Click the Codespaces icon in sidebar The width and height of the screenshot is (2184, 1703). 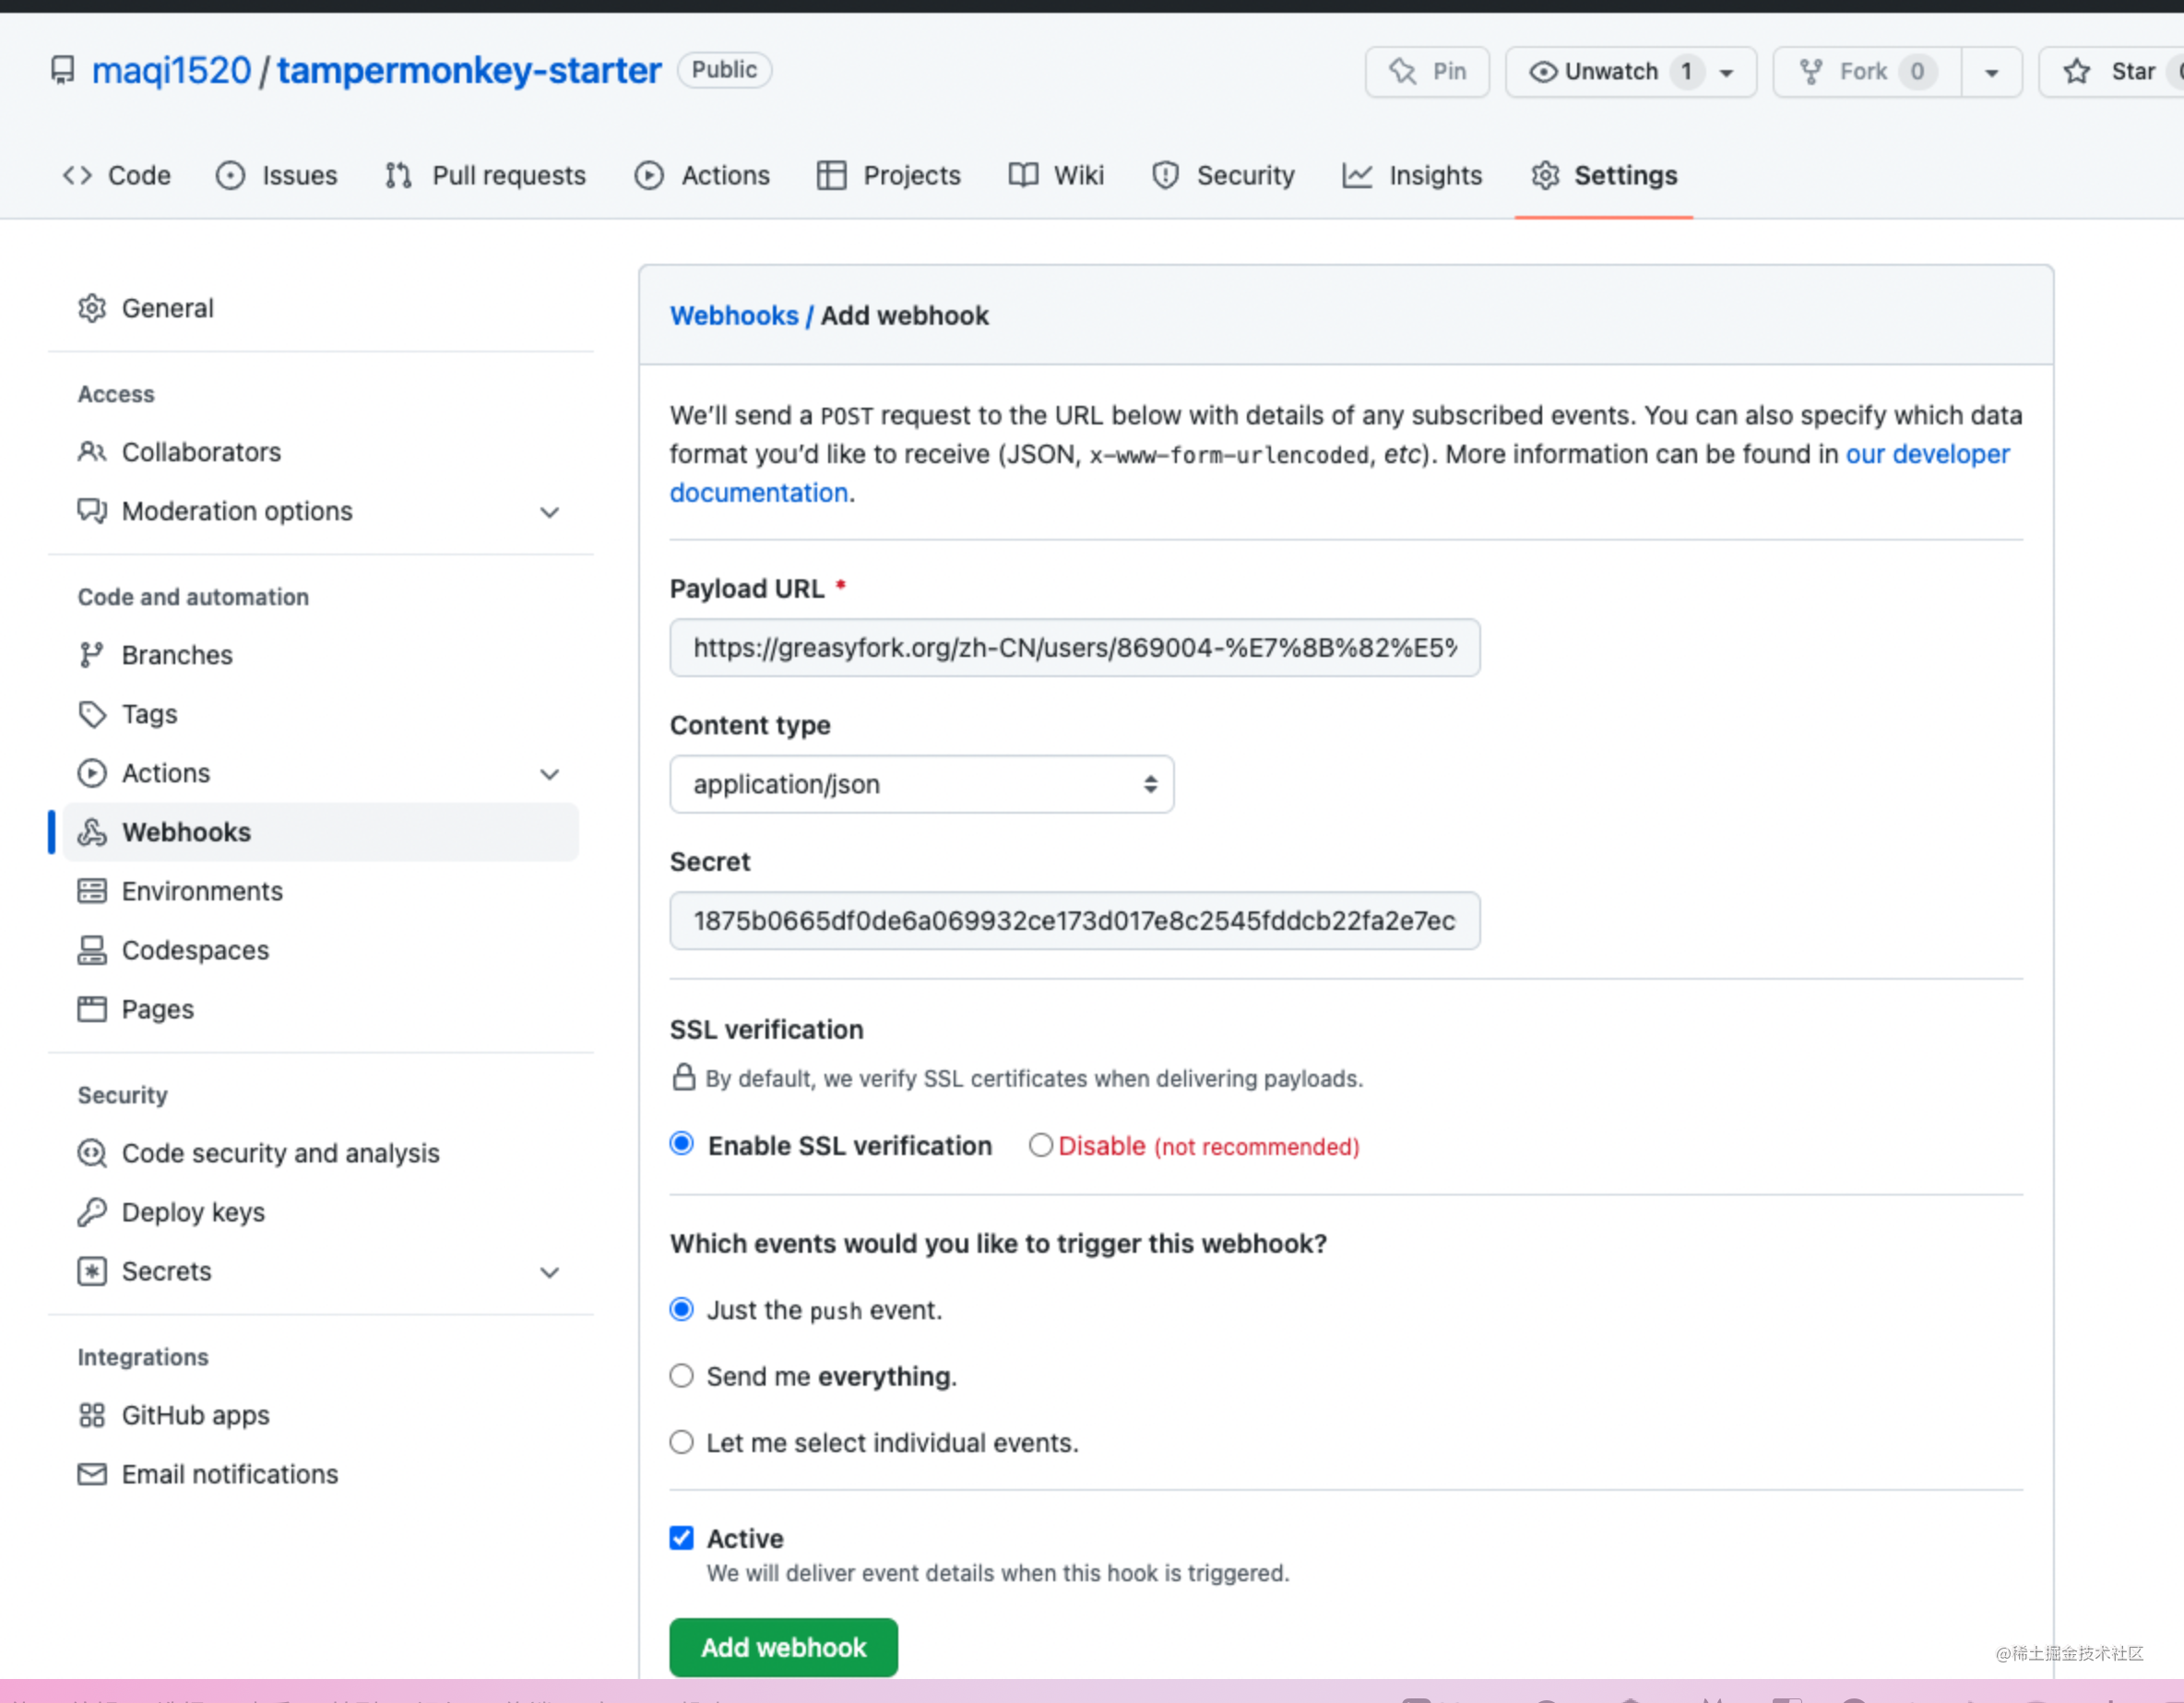92,950
